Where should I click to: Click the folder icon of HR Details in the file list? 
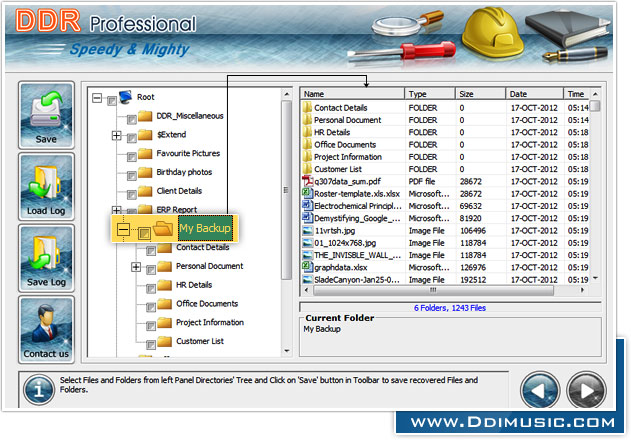tap(307, 132)
